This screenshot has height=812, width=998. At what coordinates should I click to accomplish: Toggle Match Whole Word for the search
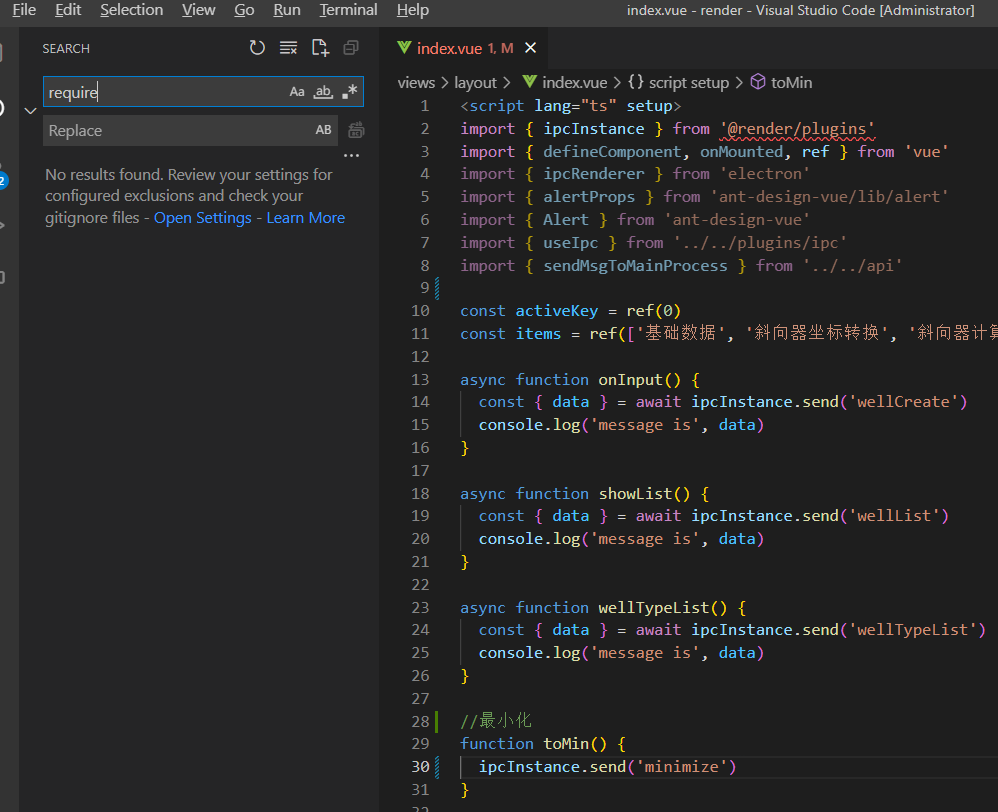322,91
